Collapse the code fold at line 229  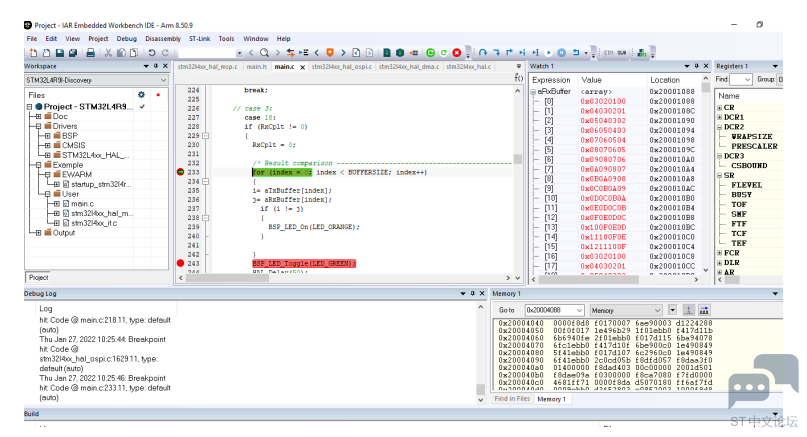[205, 136]
